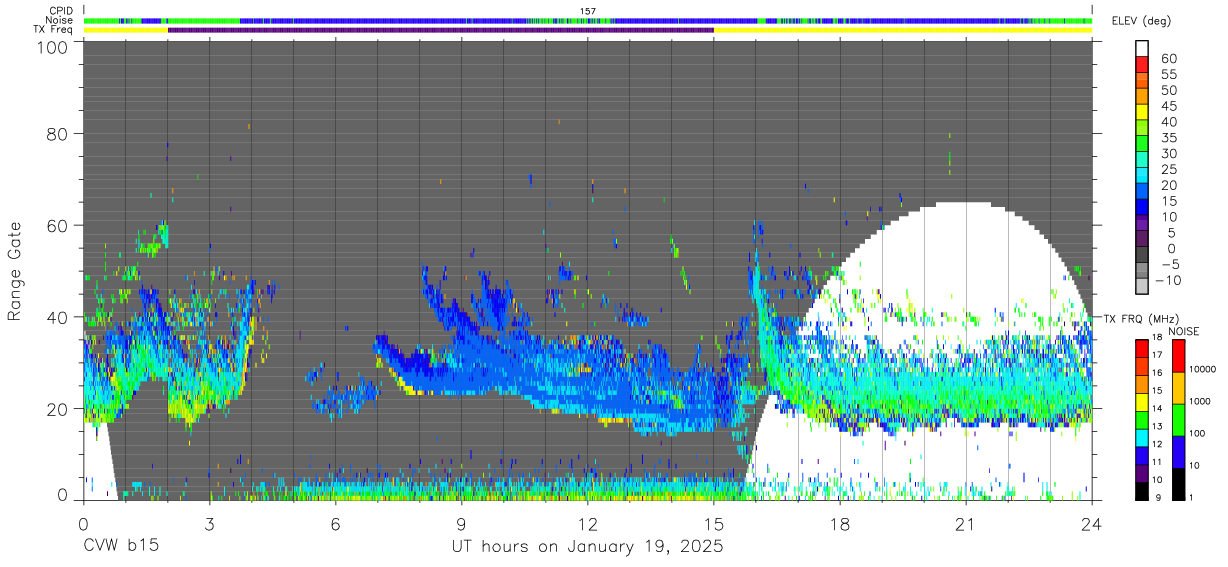
Task: Click the "24" tick on the UT hours axis
Action: tap(1092, 524)
